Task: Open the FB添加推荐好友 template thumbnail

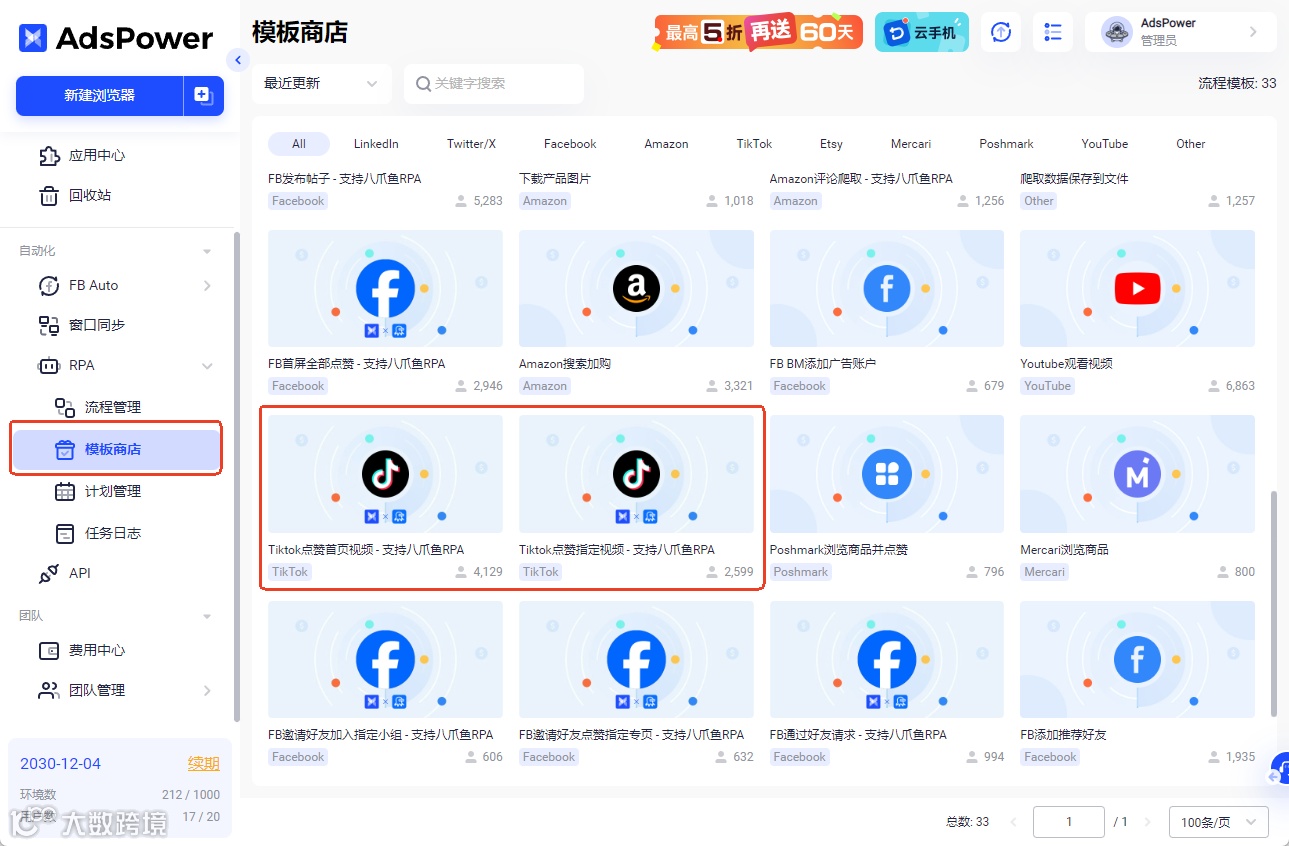Action: (1137, 660)
